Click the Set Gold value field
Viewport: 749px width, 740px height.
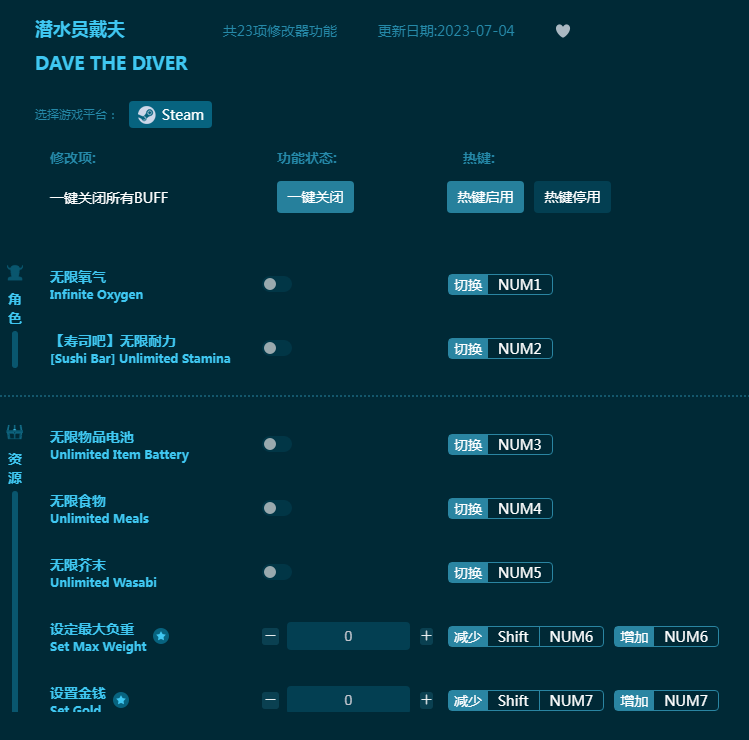348,699
